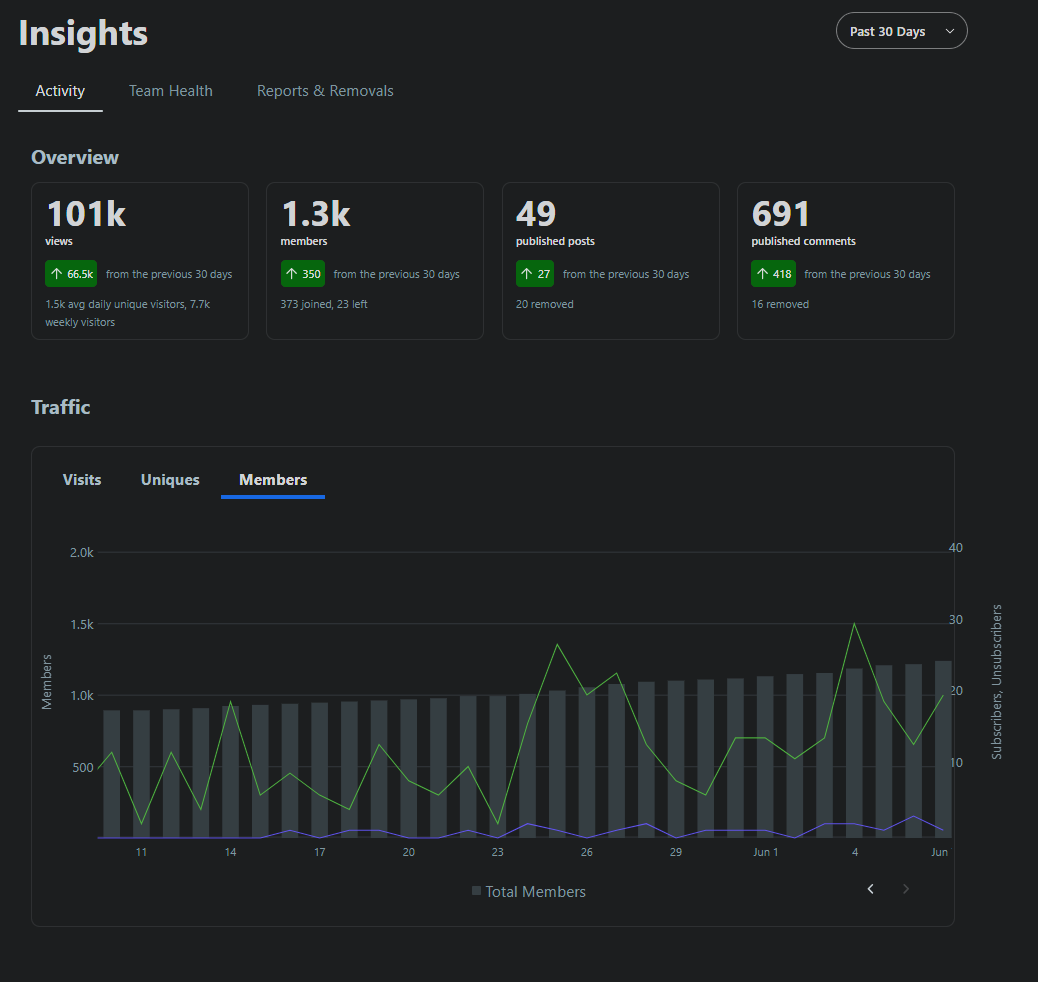Open the Team Health tab
This screenshot has height=982, width=1038.
(171, 91)
